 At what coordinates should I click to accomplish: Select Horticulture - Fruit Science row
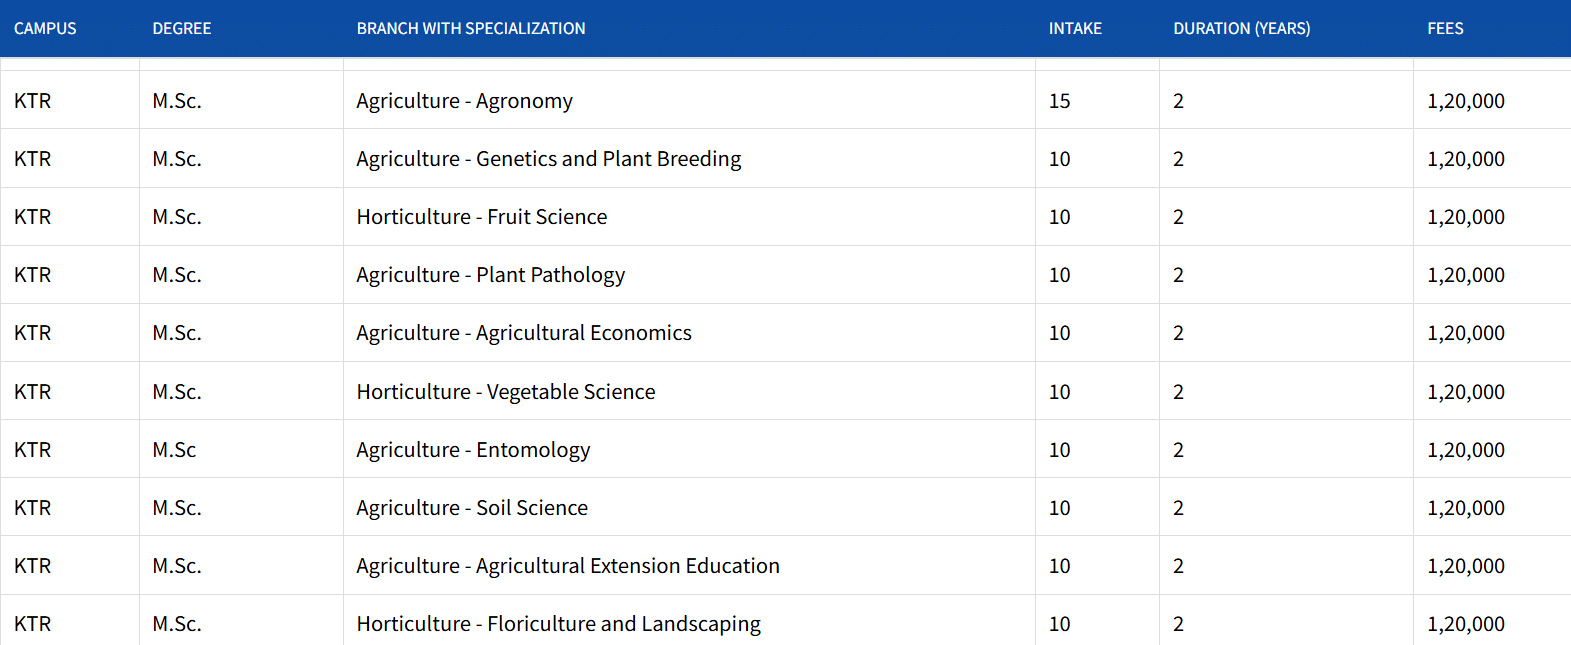(482, 217)
